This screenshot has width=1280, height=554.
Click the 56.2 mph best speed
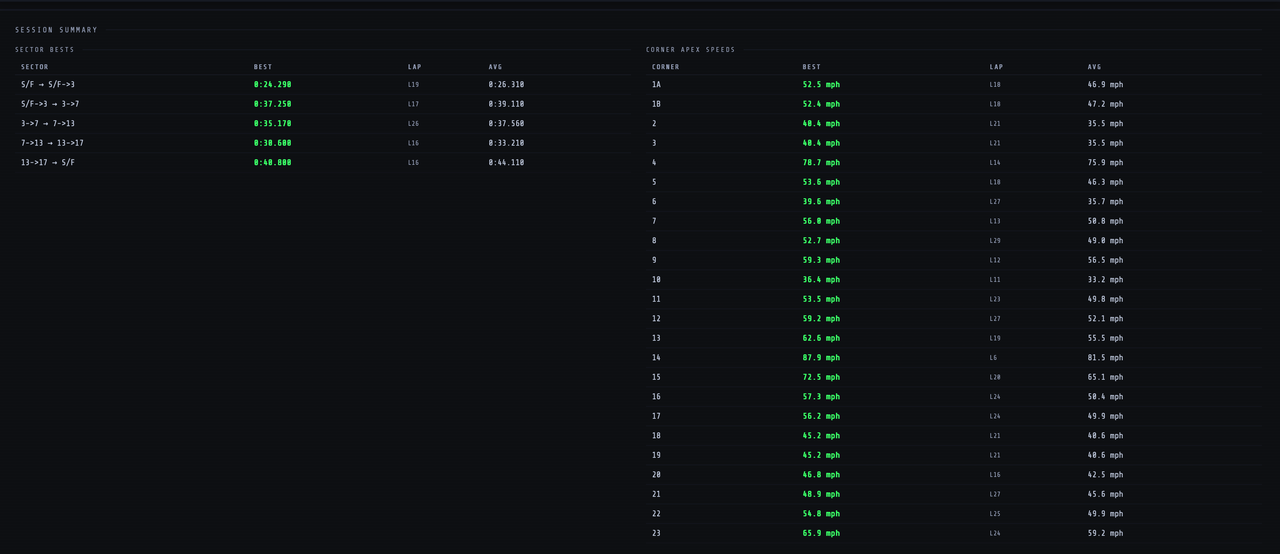click(821, 416)
